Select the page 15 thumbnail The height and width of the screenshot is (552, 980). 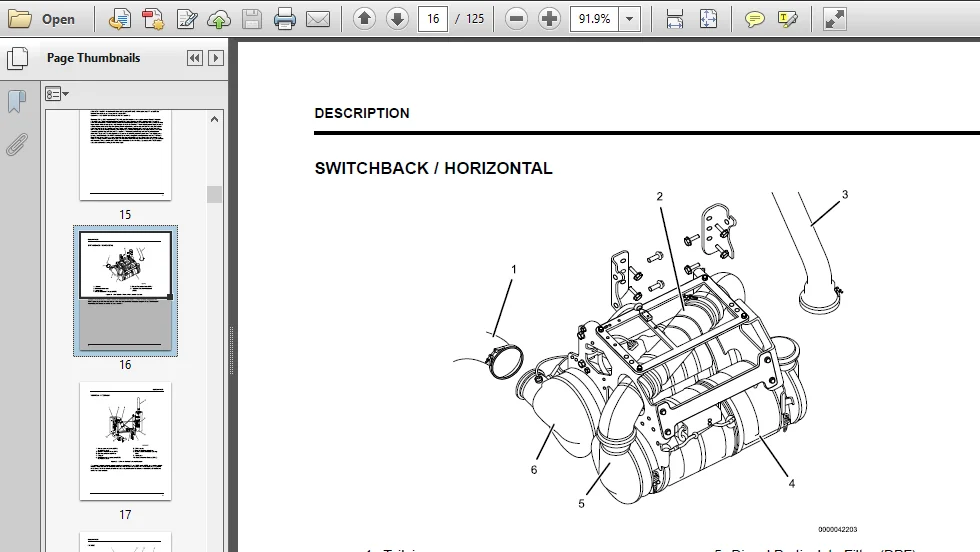click(x=125, y=154)
